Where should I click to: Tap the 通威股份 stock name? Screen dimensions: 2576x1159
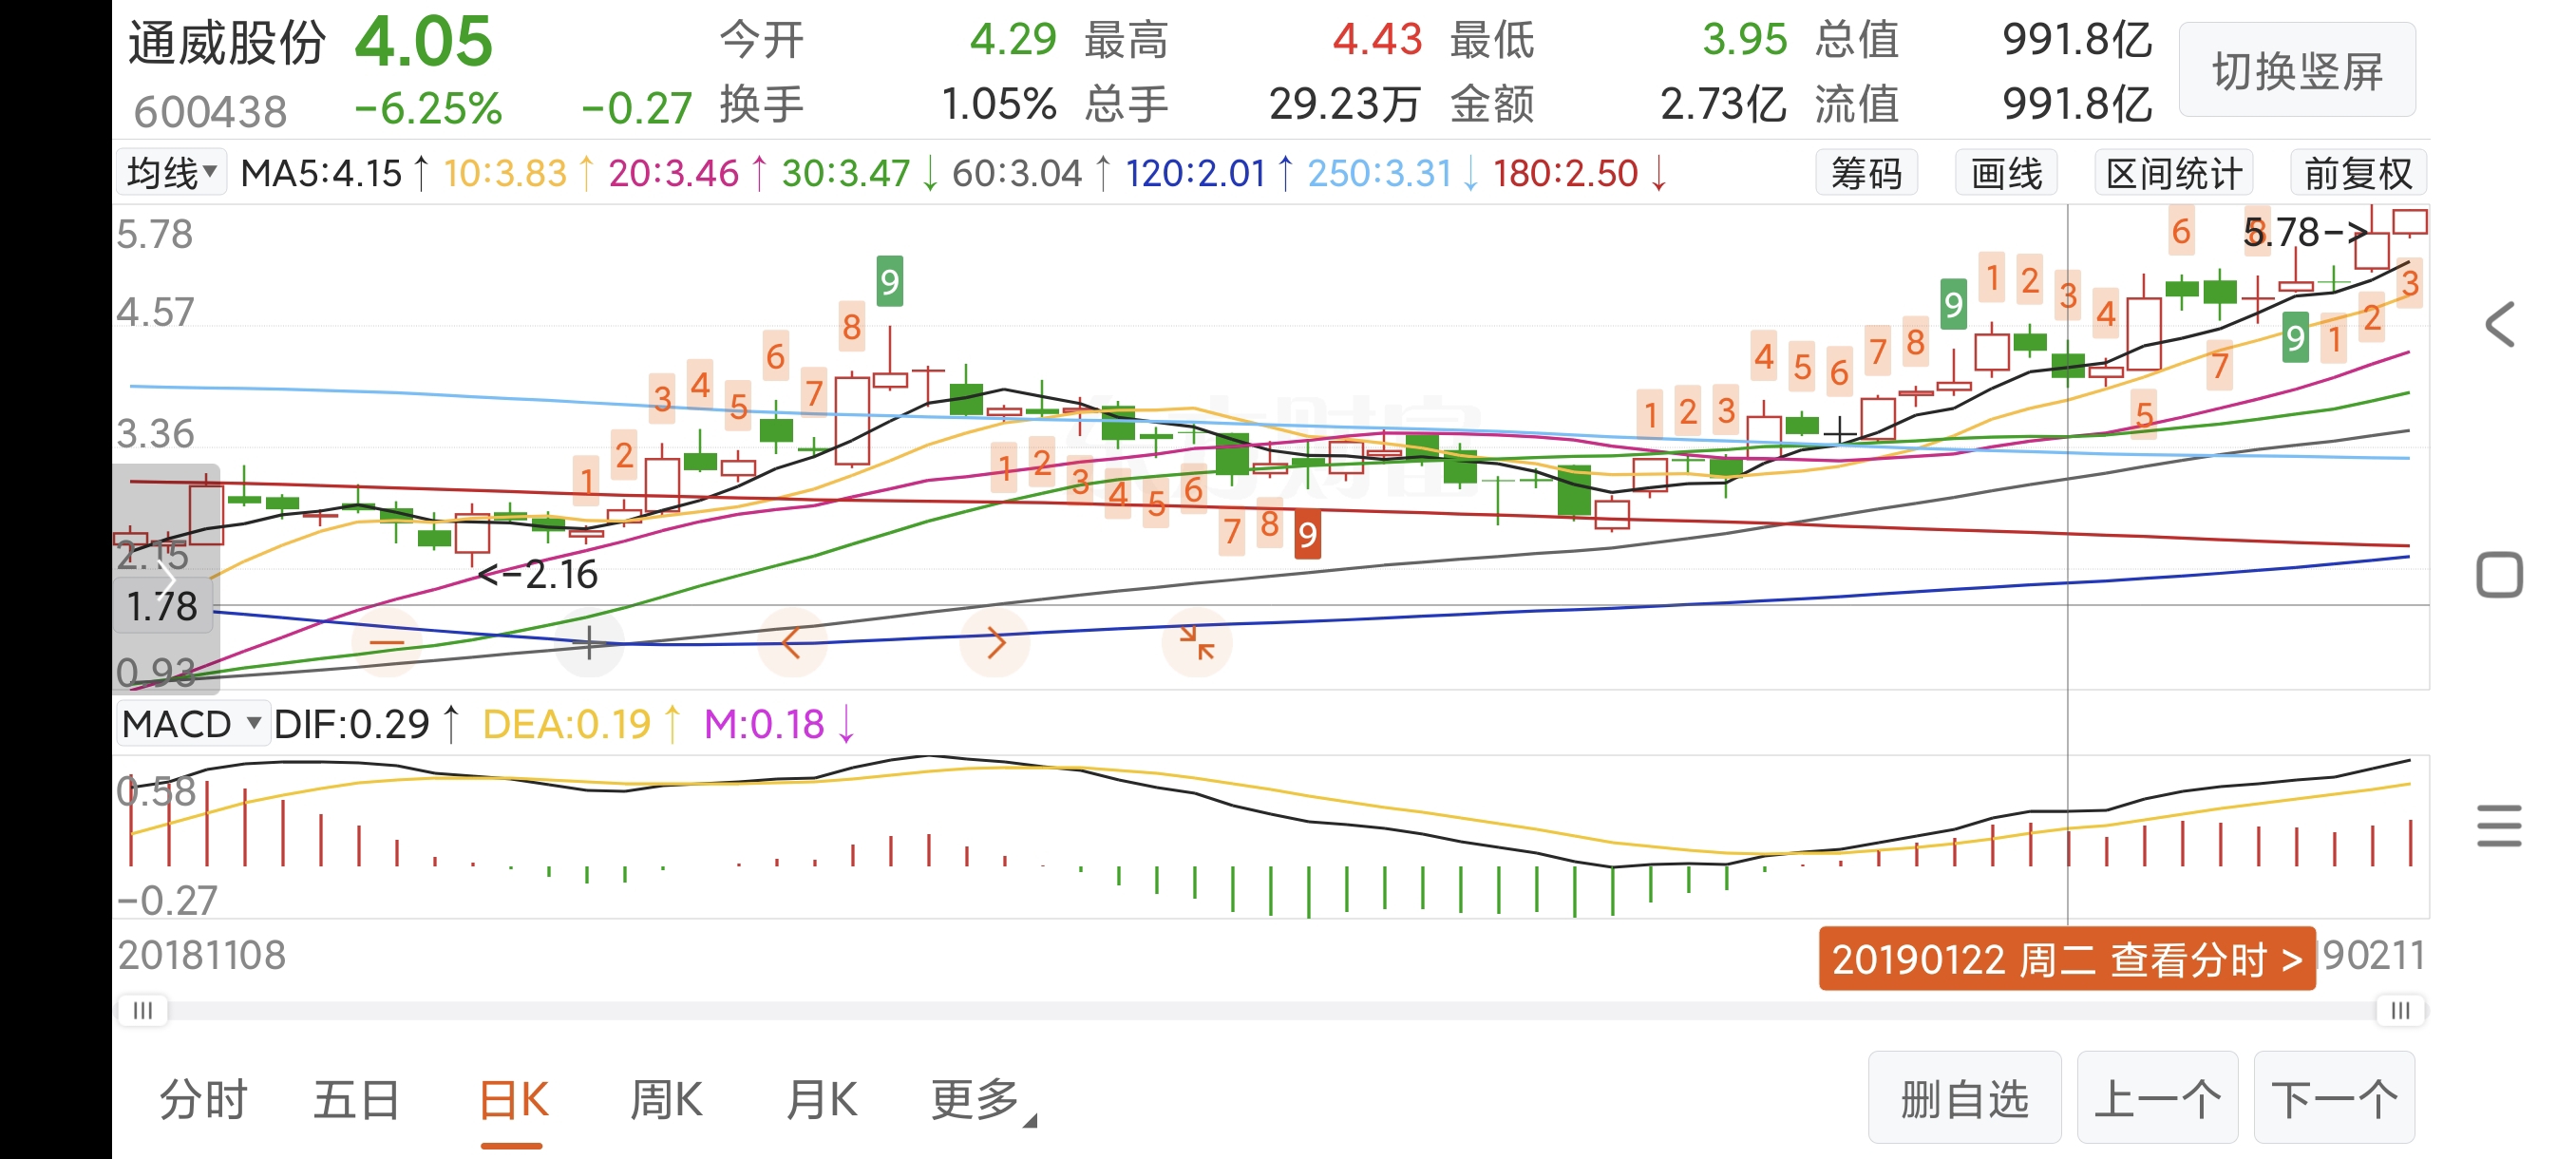point(227,43)
